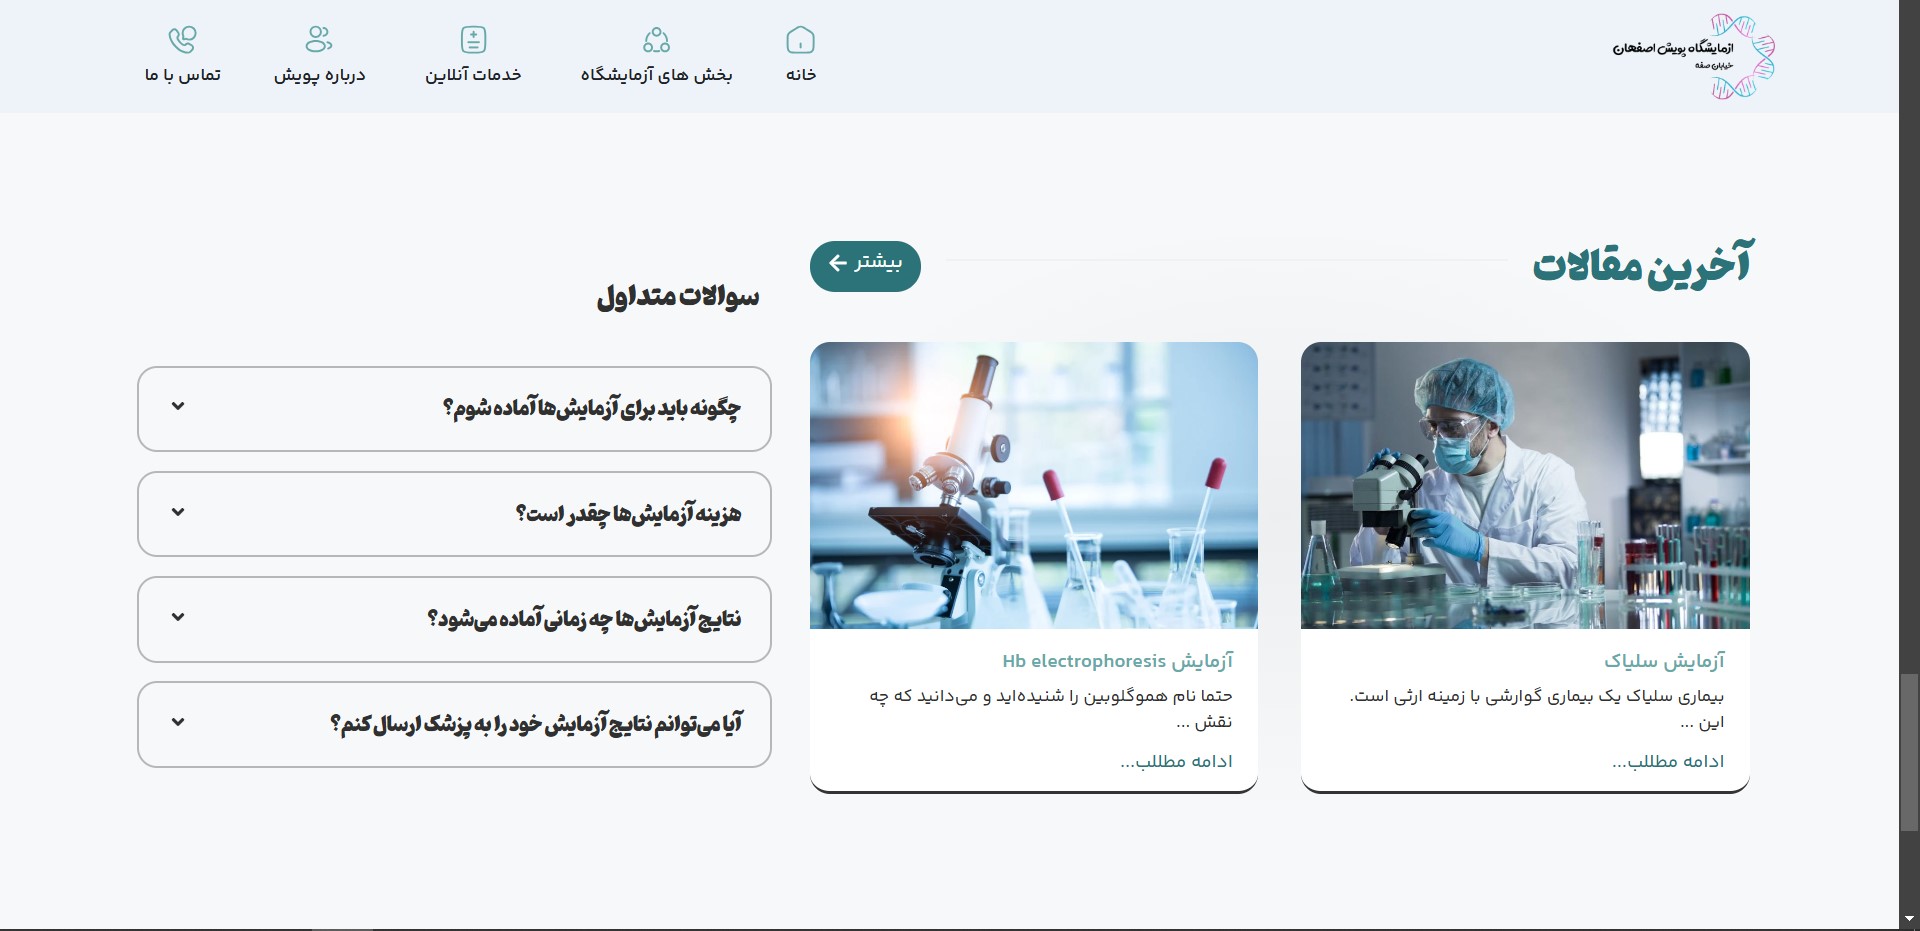Click ادامه مطلب under celiac test article
Image resolution: width=1920 pixels, height=931 pixels.
pyautogui.click(x=1668, y=762)
